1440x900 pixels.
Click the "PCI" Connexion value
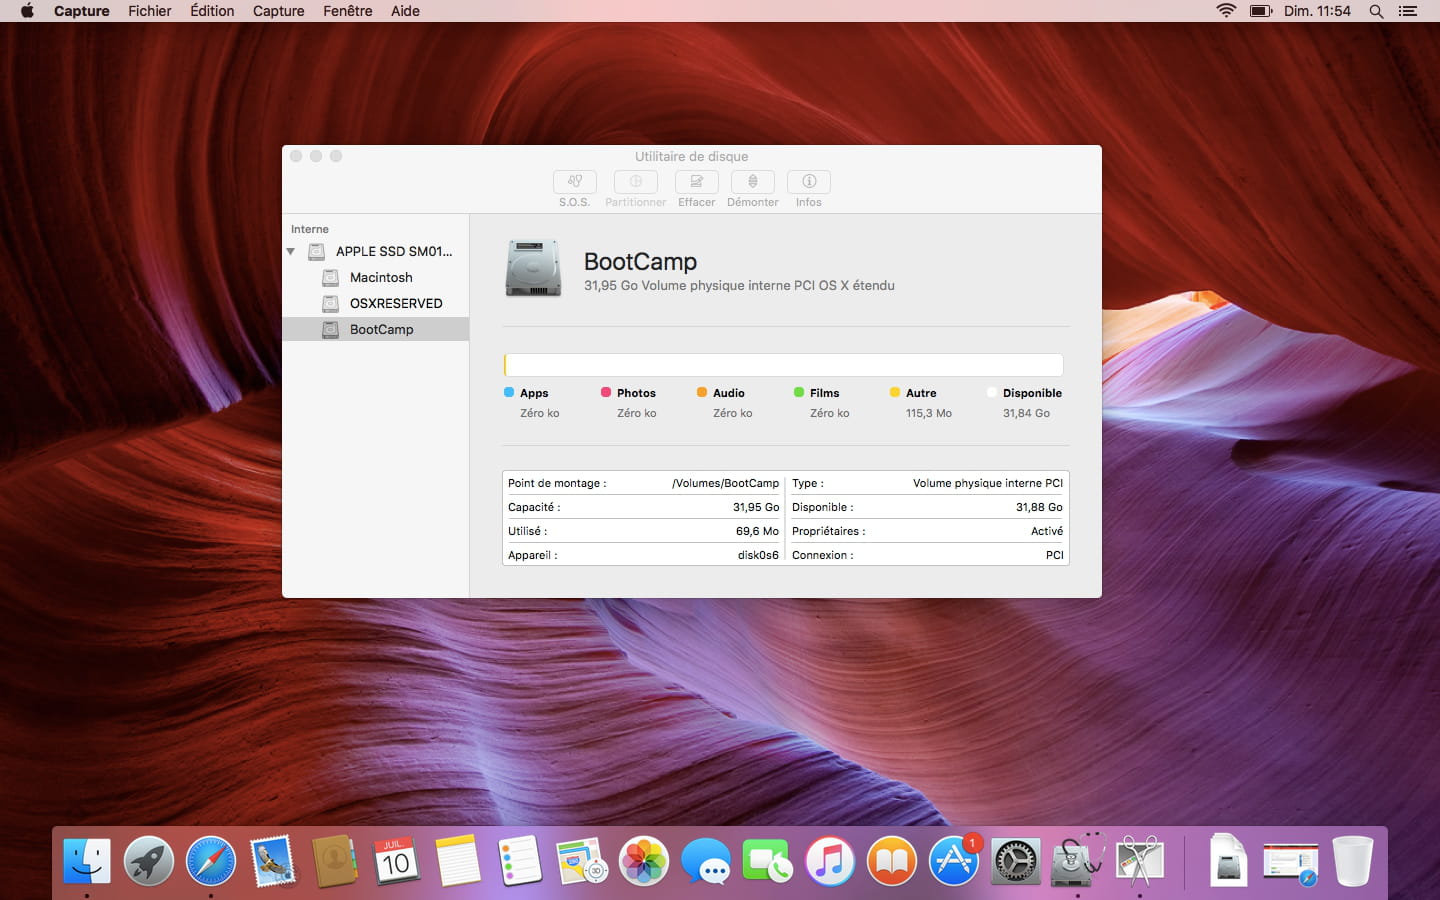click(x=1055, y=555)
